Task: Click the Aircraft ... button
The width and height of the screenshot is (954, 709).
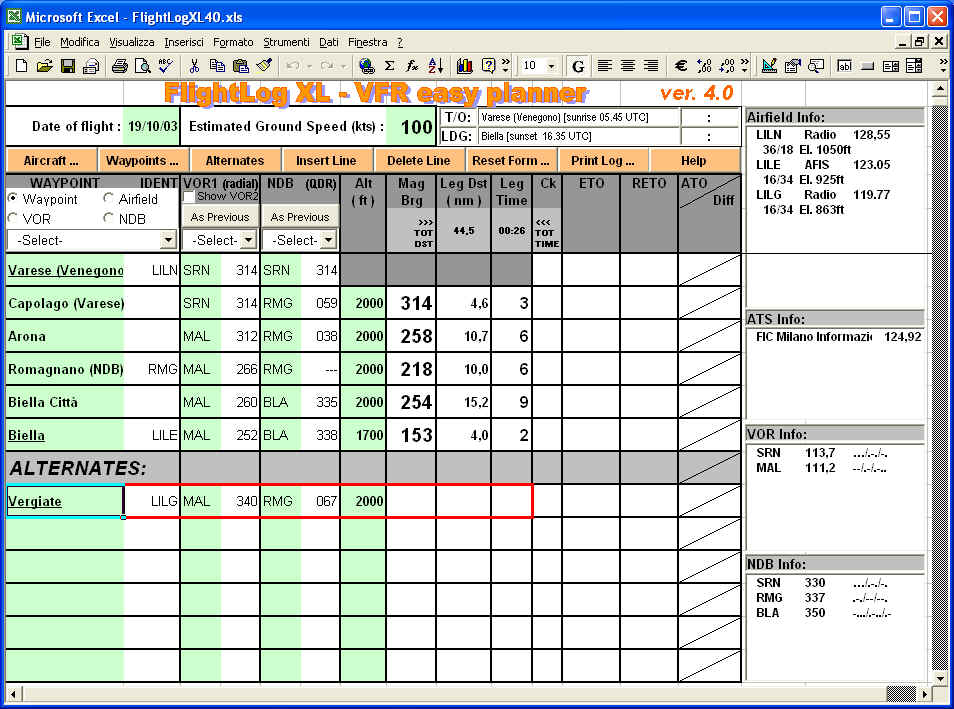Action: click(51, 161)
